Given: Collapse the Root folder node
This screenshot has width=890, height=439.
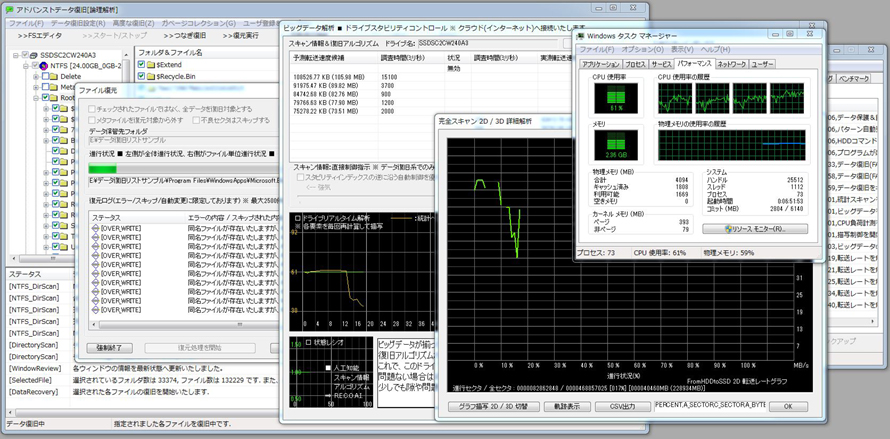Looking at the screenshot, I should tap(36, 98).
